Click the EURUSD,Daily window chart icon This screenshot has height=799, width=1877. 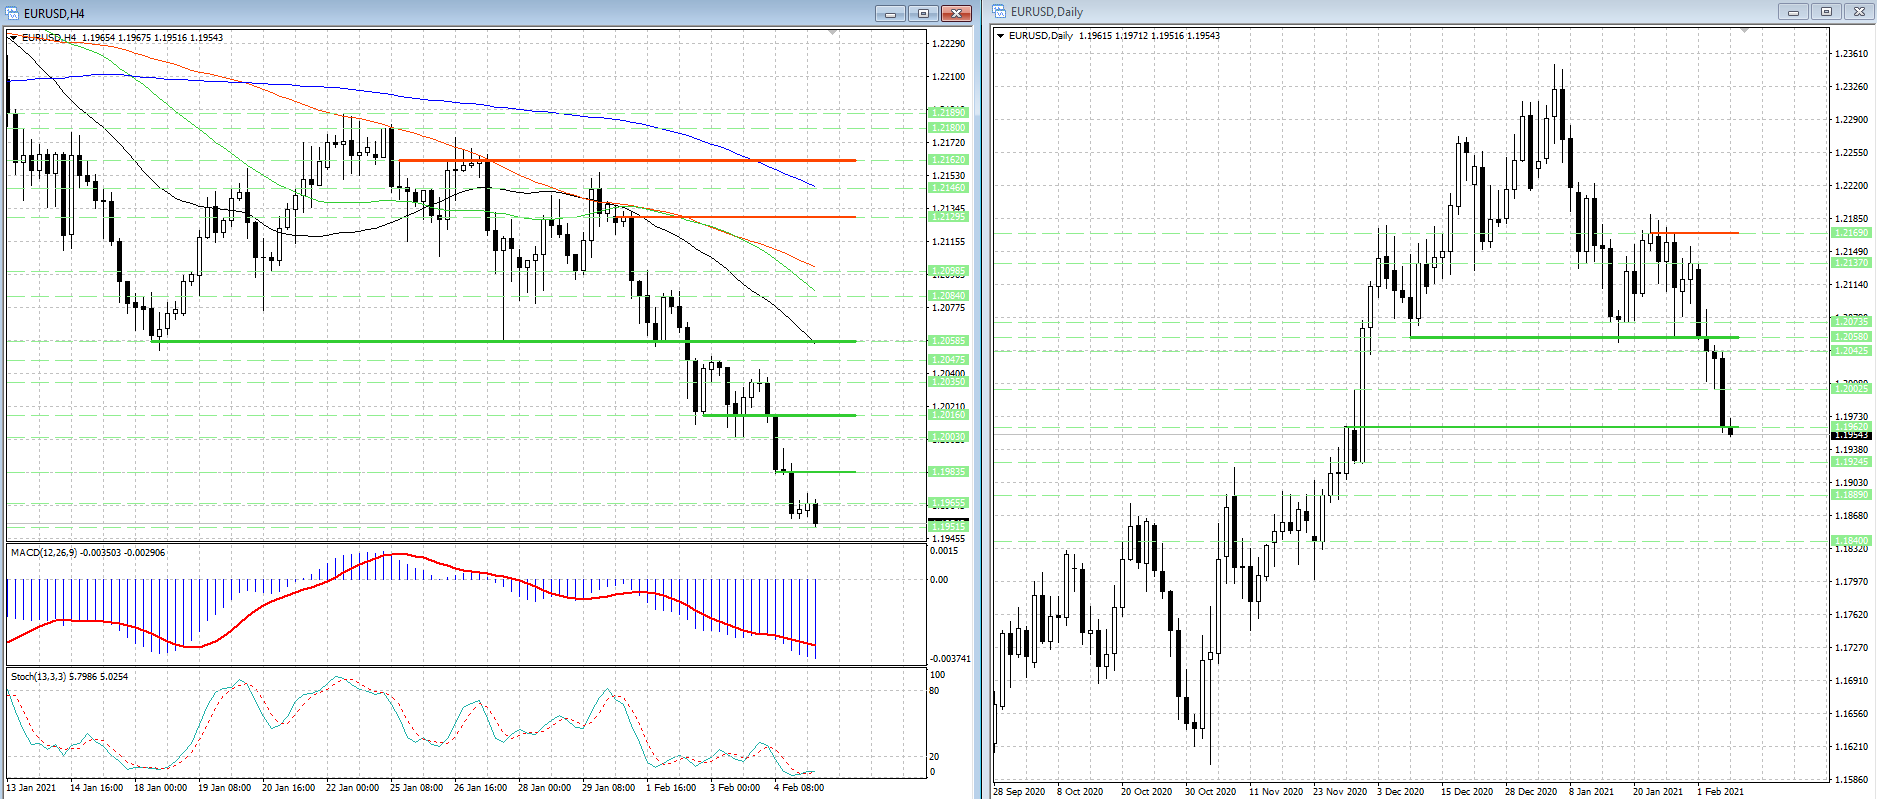[999, 12]
